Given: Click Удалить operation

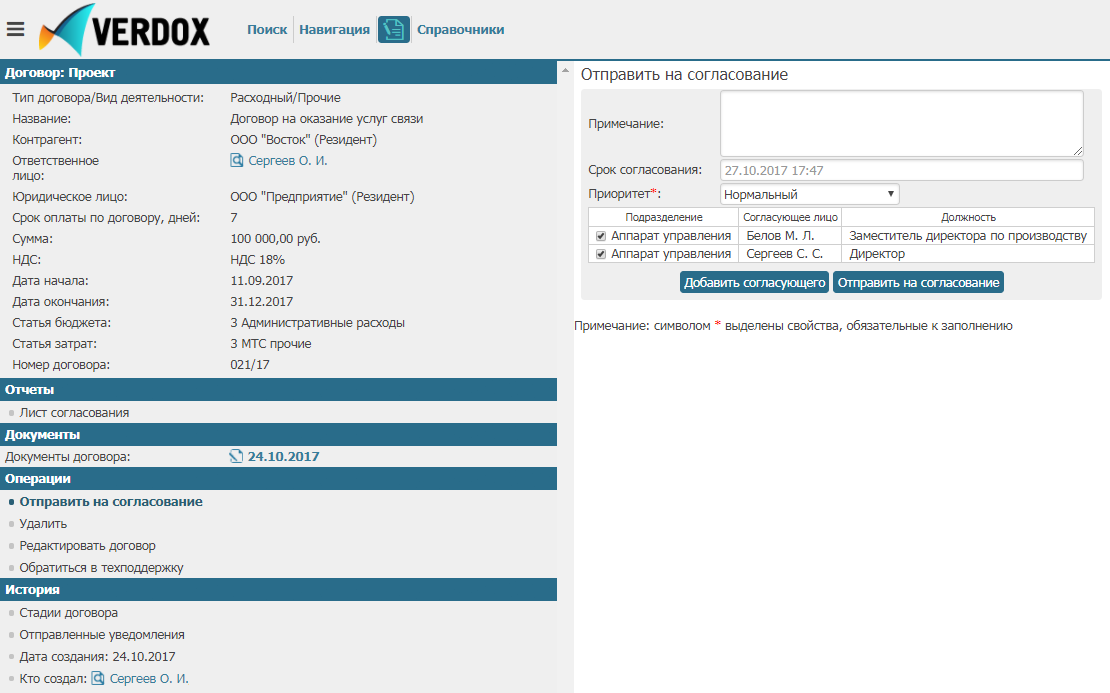Looking at the screenshot, I should point(43,524).
